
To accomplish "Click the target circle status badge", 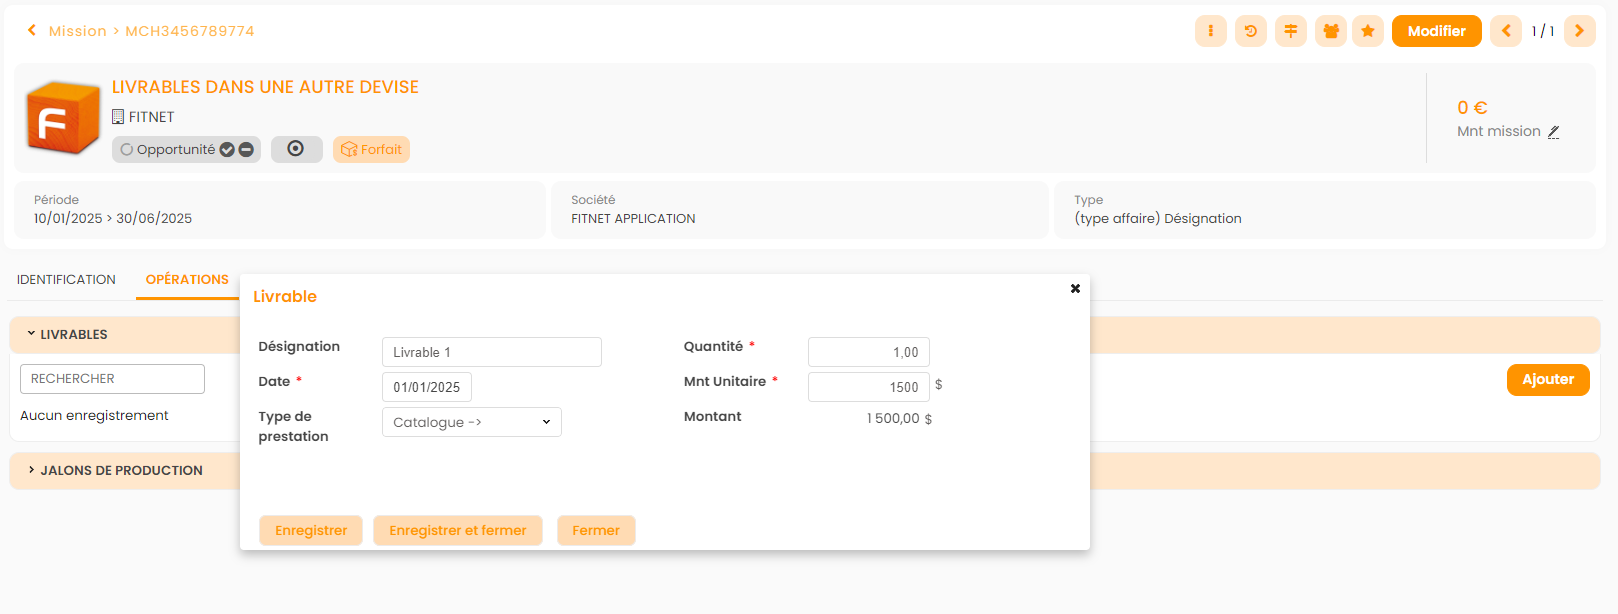I will pyautogui.click(x=296, y=149).
